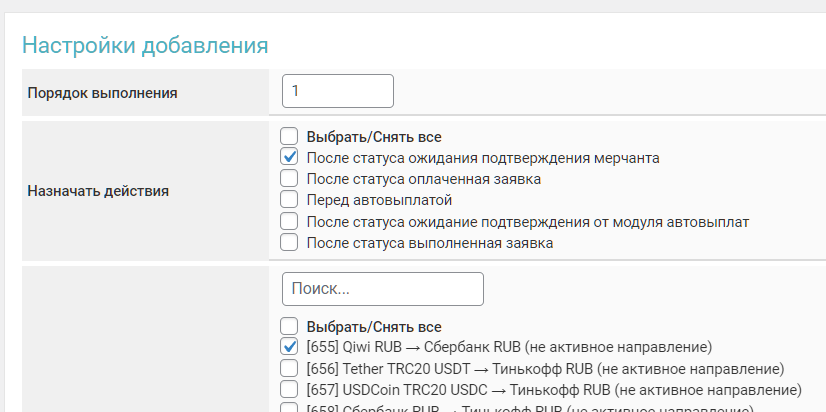Enable После статуса оплаченная заявка checkbox
826x412 pixels.
point(289,179)
